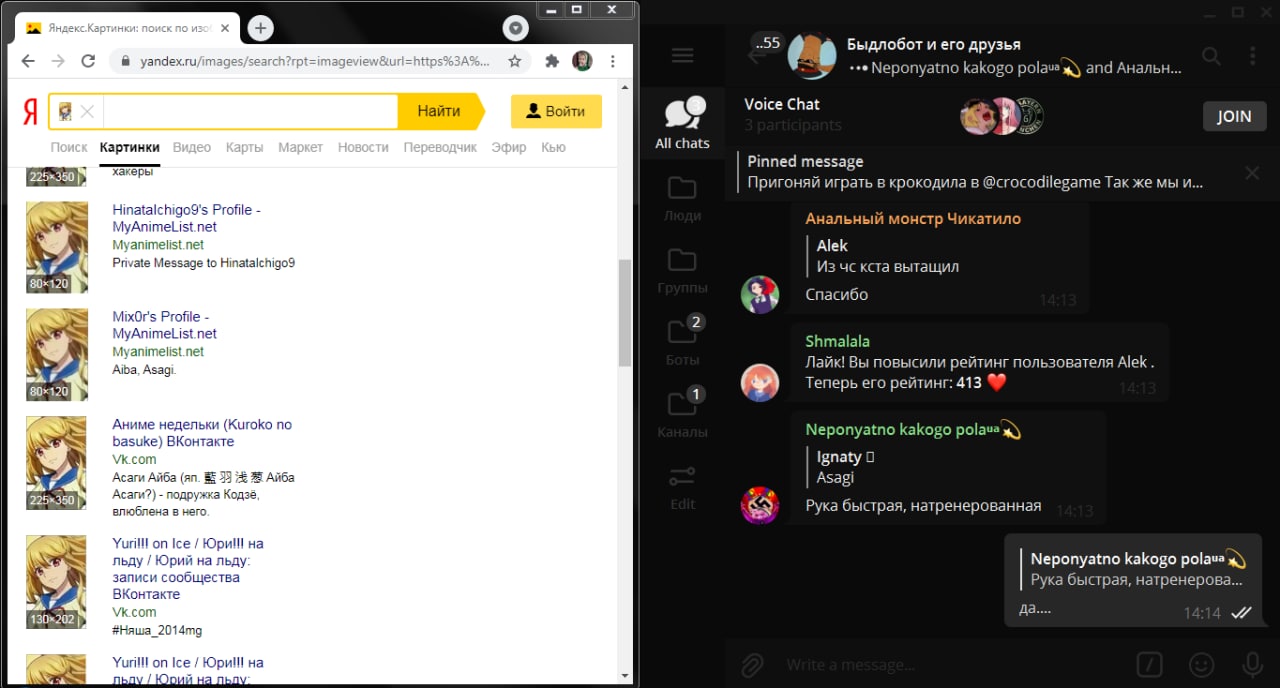The image size is (1280, 688).
Task: Switch to Поиск tab on Yandex
Action: [x=69, y=147]
